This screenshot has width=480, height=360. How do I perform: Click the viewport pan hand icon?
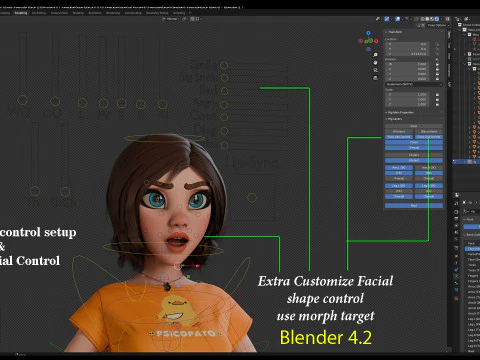point(376,62)
